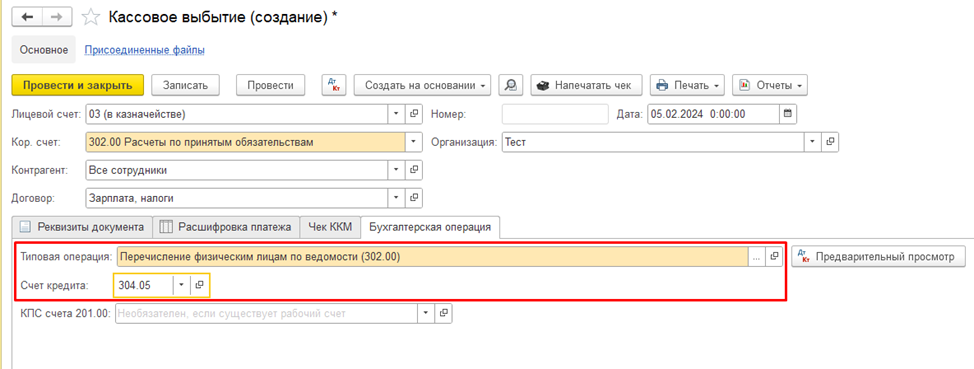974x369 pixels.
Task: Show Дт/Кт postings icon in toolbar
Action: click(334, 85)
